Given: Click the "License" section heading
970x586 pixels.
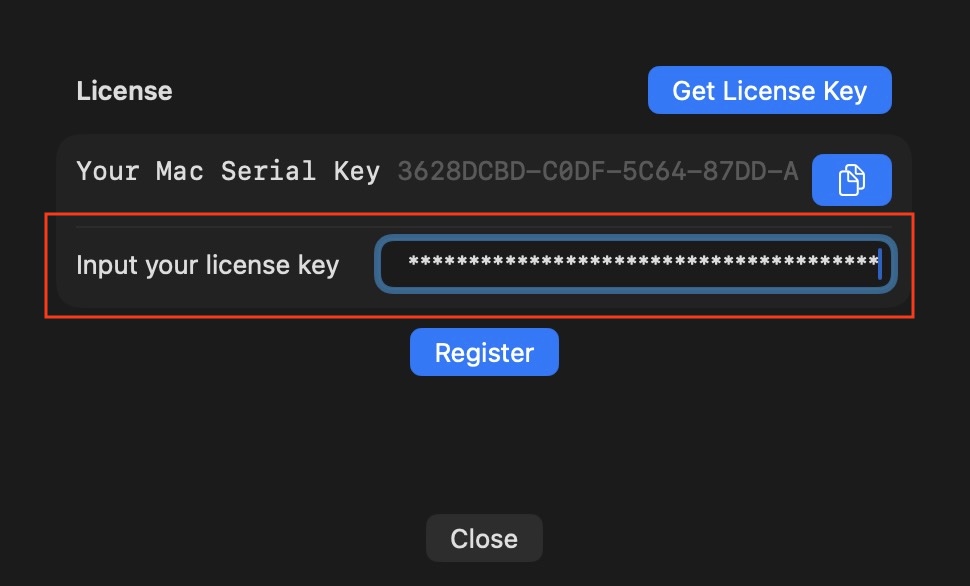Looking at the screenshot, I should (124, 91).
